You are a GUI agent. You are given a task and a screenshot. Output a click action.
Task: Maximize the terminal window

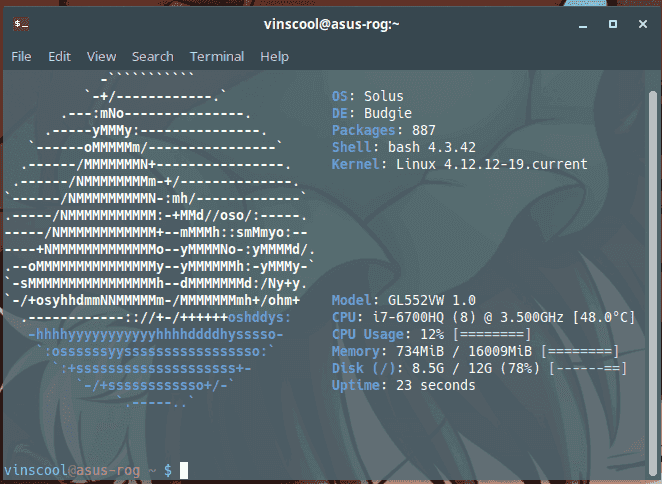coord(613,24)
